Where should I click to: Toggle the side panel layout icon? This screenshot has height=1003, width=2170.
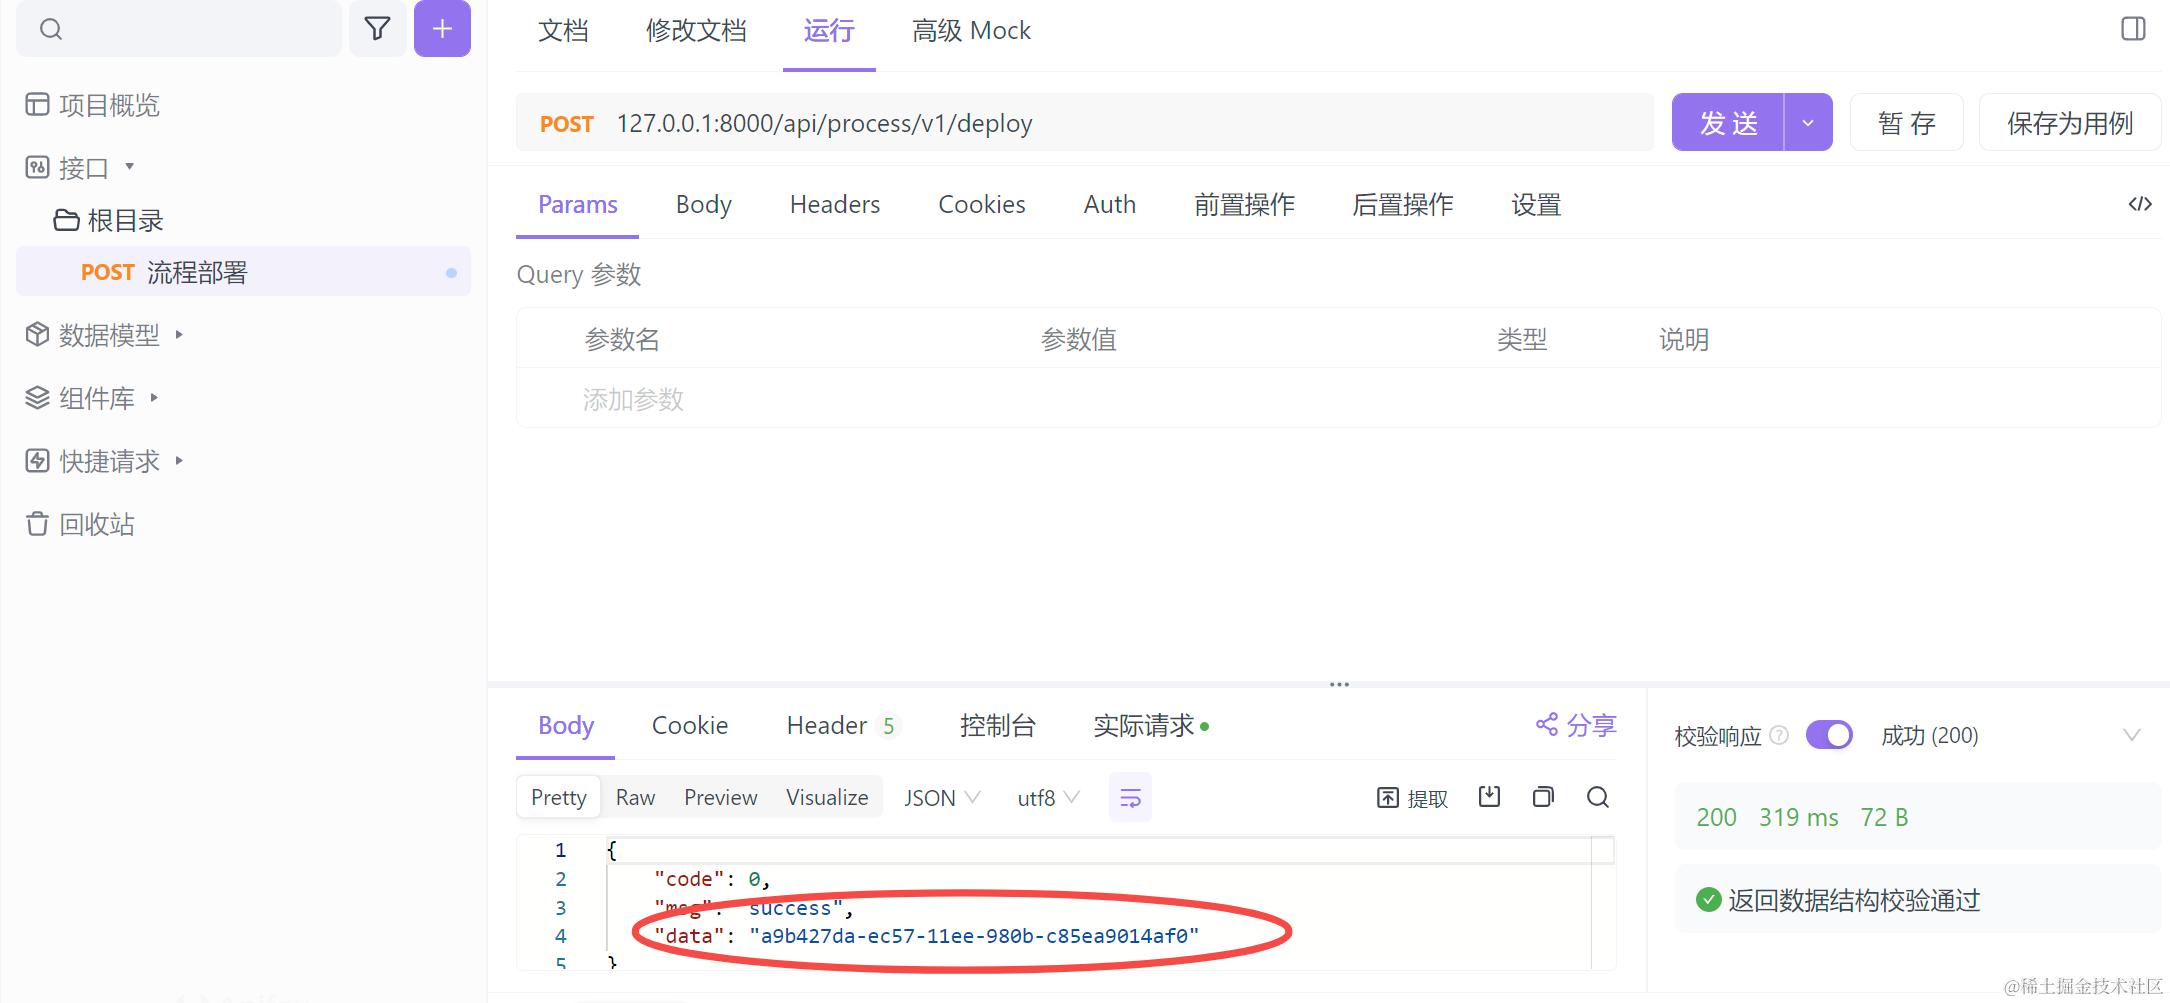(2133, 29)
